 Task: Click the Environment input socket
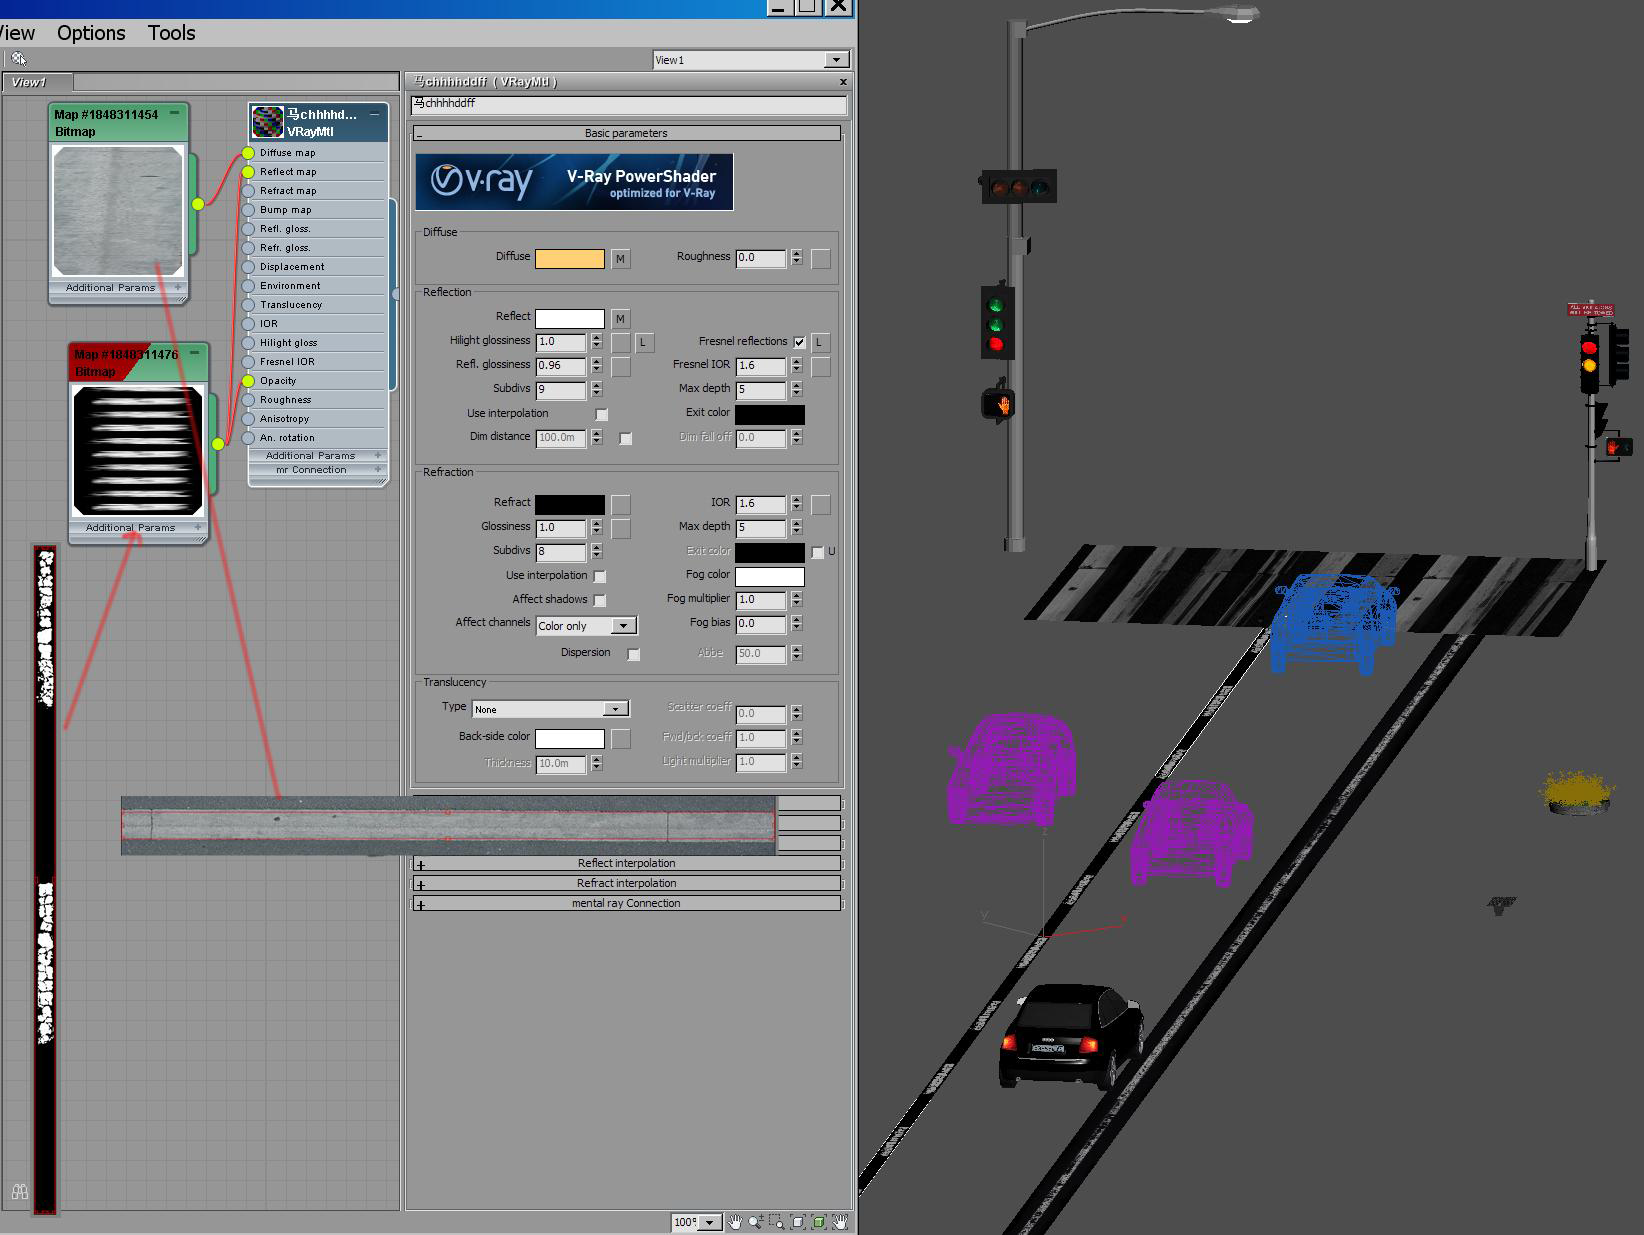248,286
